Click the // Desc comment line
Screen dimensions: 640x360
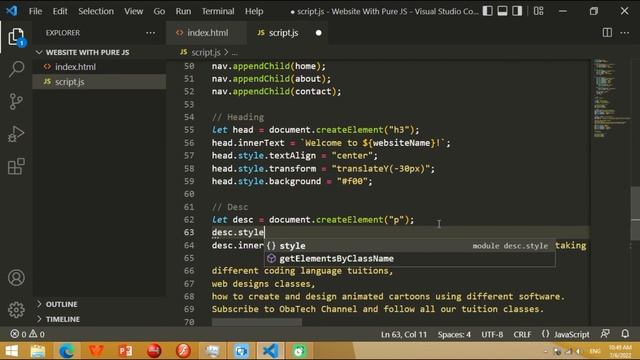230,207
